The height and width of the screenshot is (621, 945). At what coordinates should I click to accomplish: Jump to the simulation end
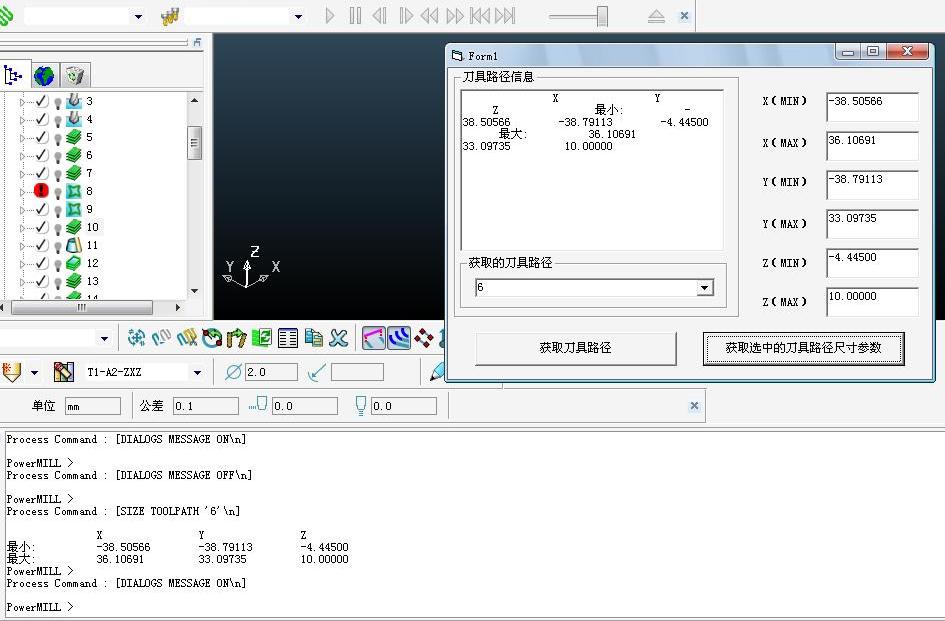point(505,16)
